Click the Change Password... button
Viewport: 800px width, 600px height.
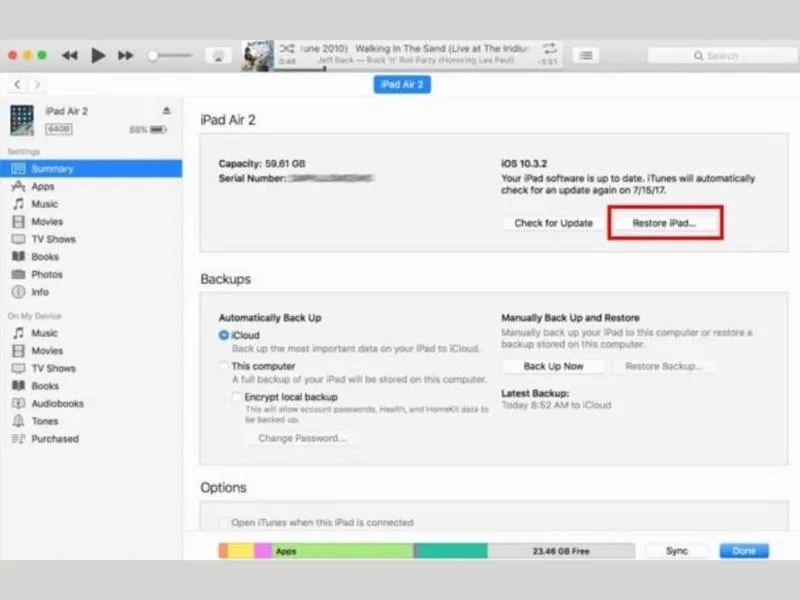302,438
